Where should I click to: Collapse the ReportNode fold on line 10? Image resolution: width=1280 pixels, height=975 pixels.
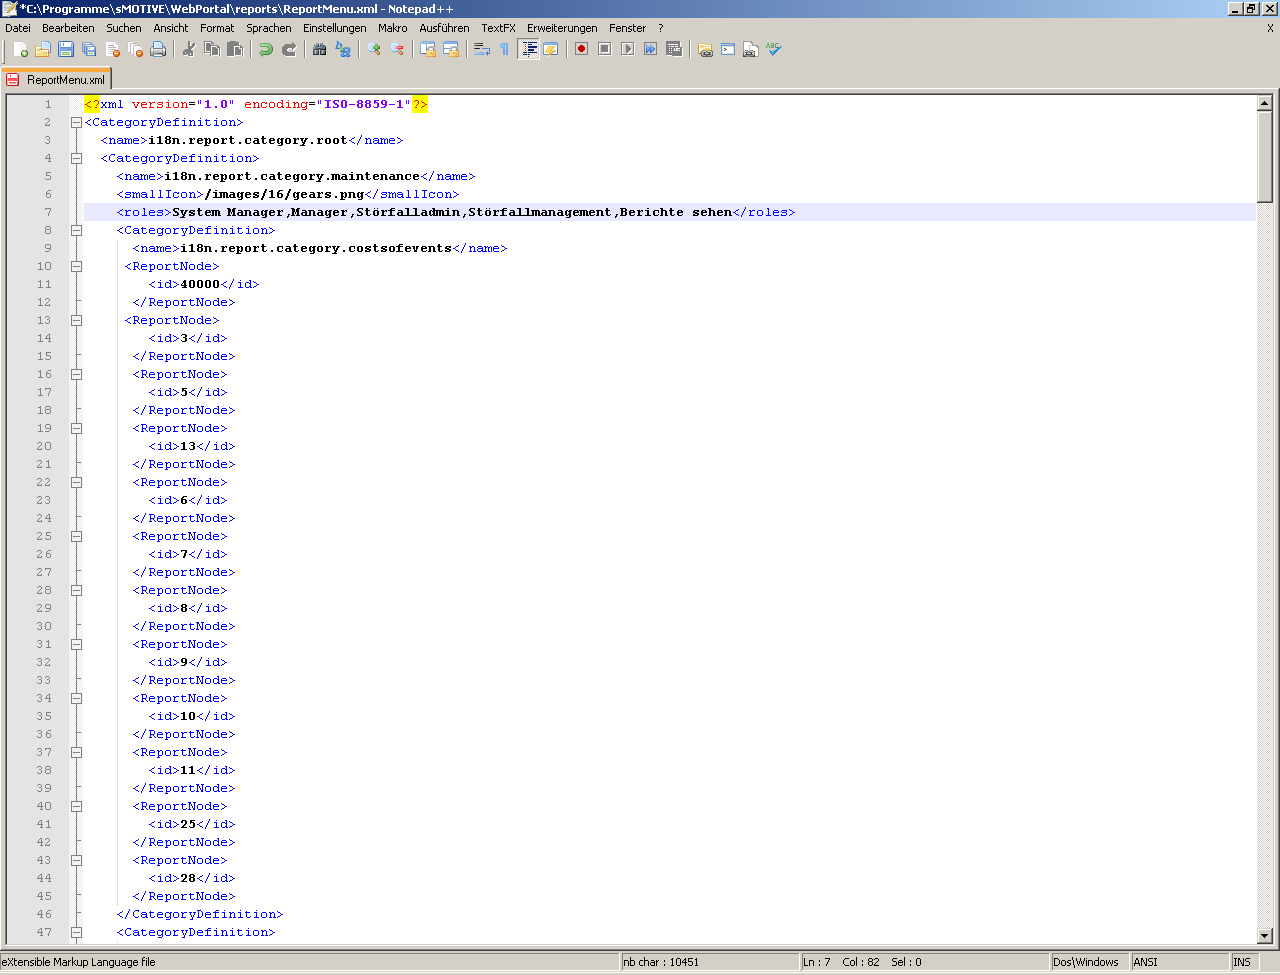(x=76, y=266)
